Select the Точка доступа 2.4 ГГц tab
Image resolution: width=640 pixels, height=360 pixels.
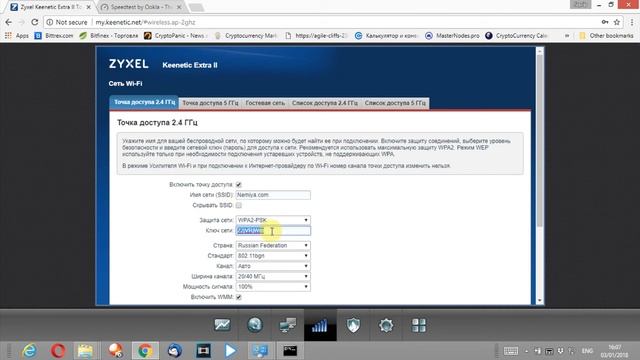tap(144, 102)
